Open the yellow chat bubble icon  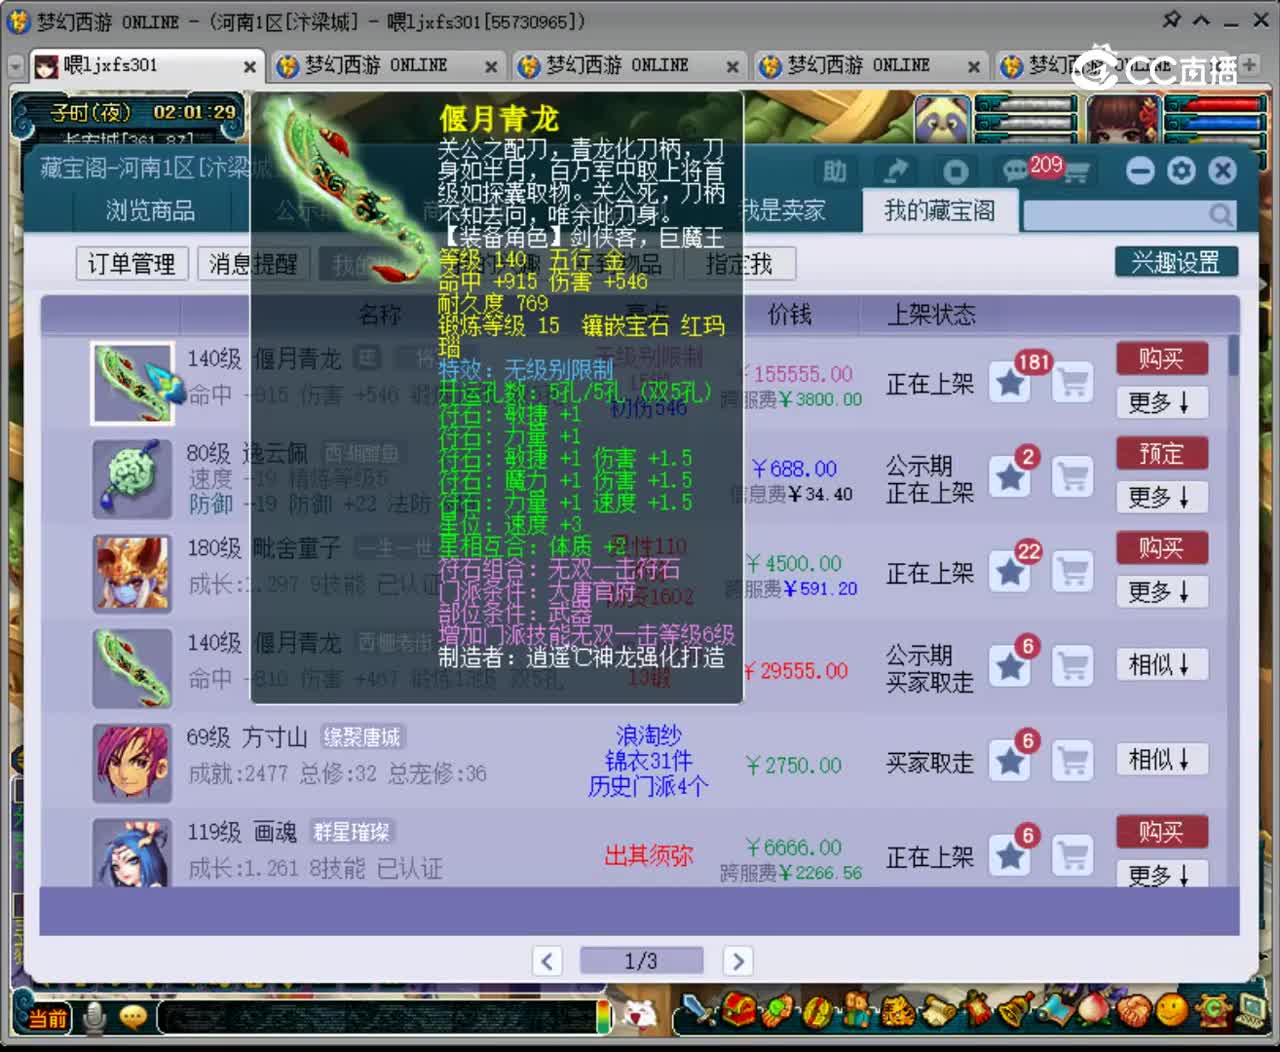[132, 1017]
